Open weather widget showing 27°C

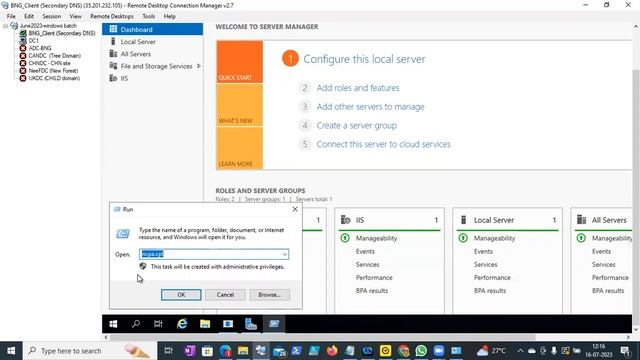(x=491, y=351)
